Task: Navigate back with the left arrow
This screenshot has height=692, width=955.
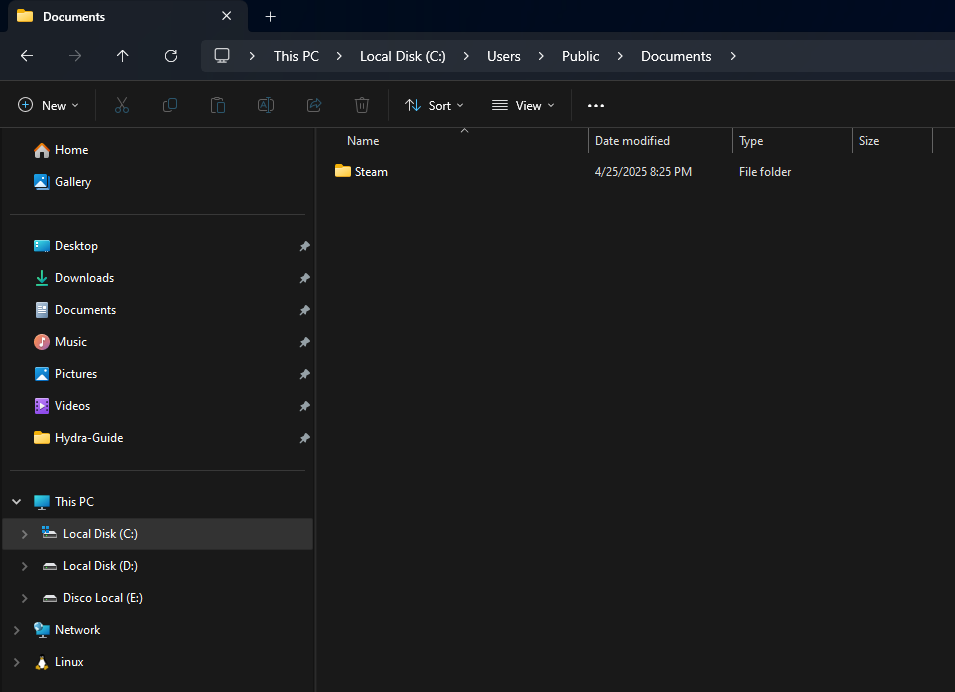Action: point(27,56)
